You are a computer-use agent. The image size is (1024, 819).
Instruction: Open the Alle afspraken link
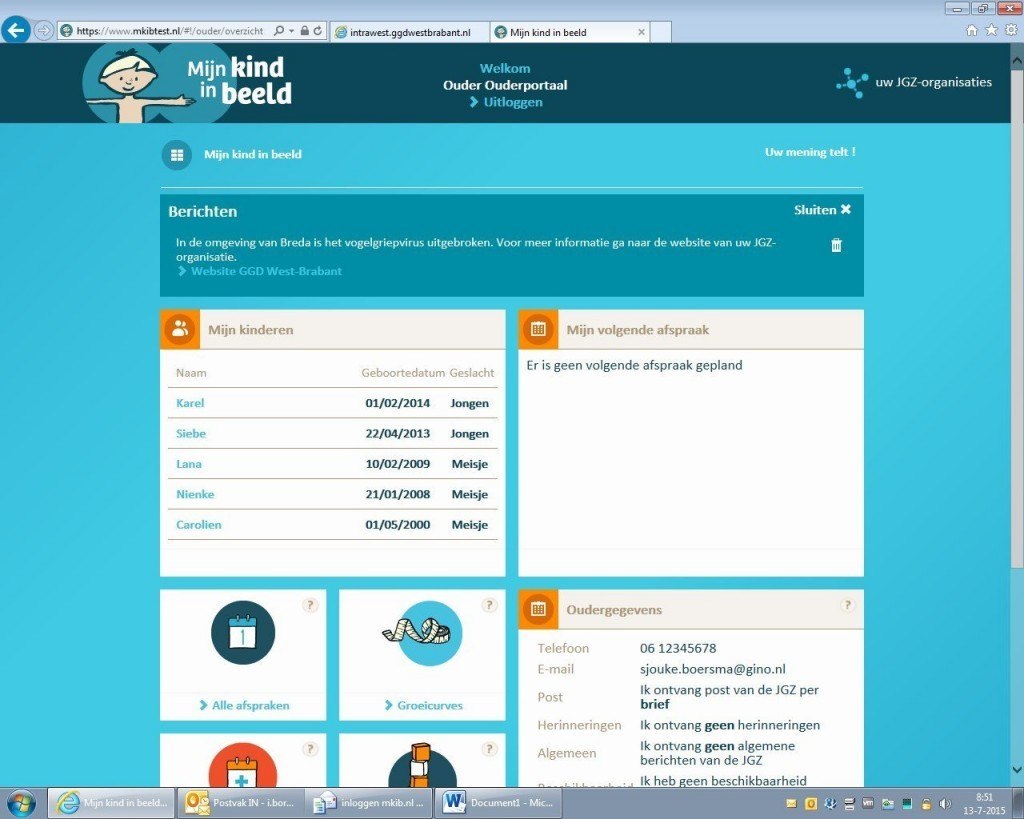coord(250,705)
